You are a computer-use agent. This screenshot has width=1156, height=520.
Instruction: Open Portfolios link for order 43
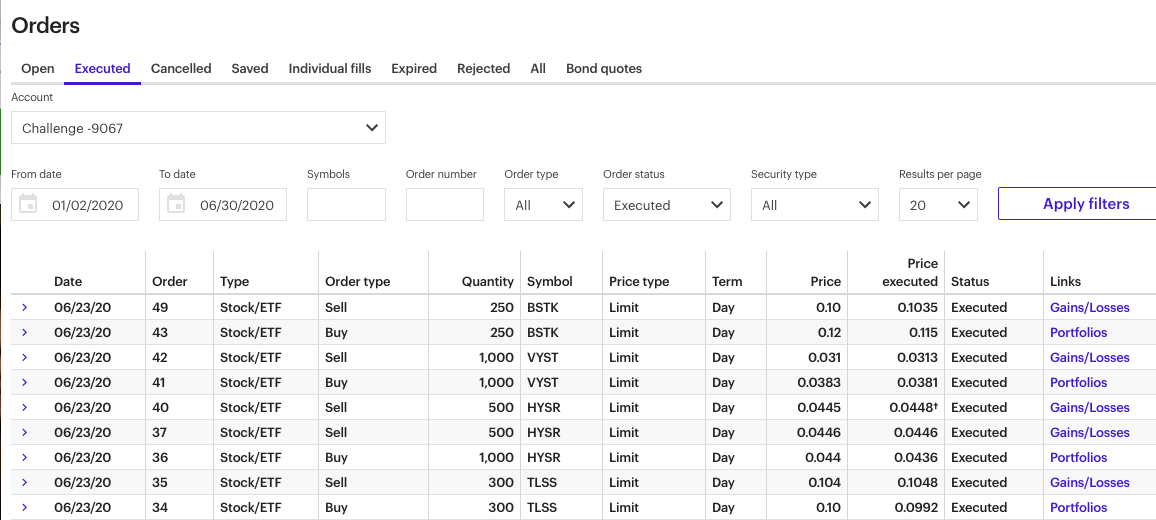click(1078, 333)
